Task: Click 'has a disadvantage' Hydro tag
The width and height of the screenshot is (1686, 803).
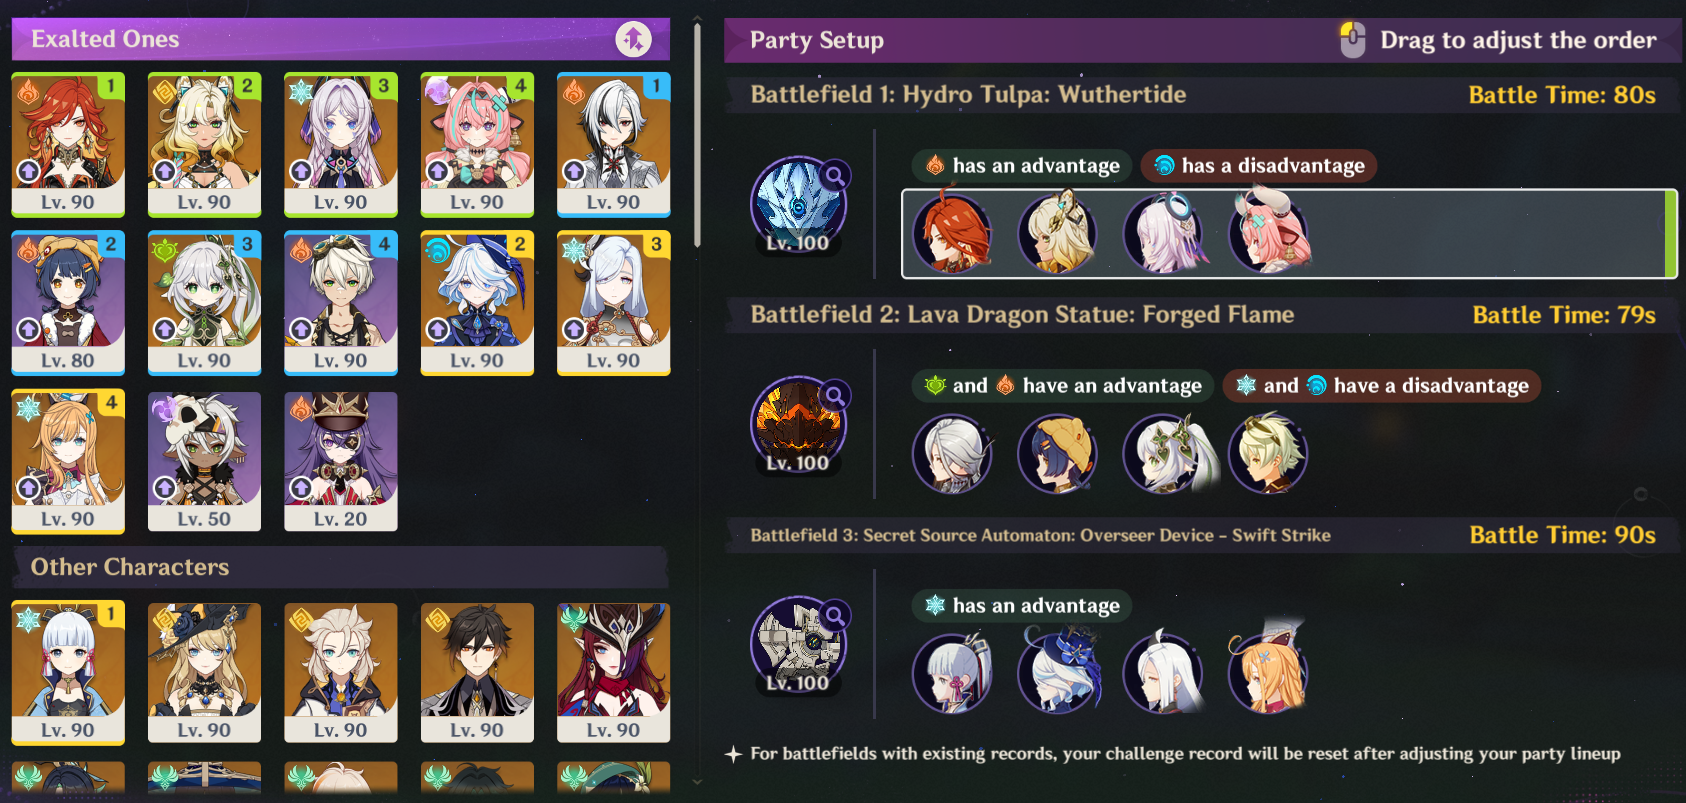Action: click(1259, 166)
